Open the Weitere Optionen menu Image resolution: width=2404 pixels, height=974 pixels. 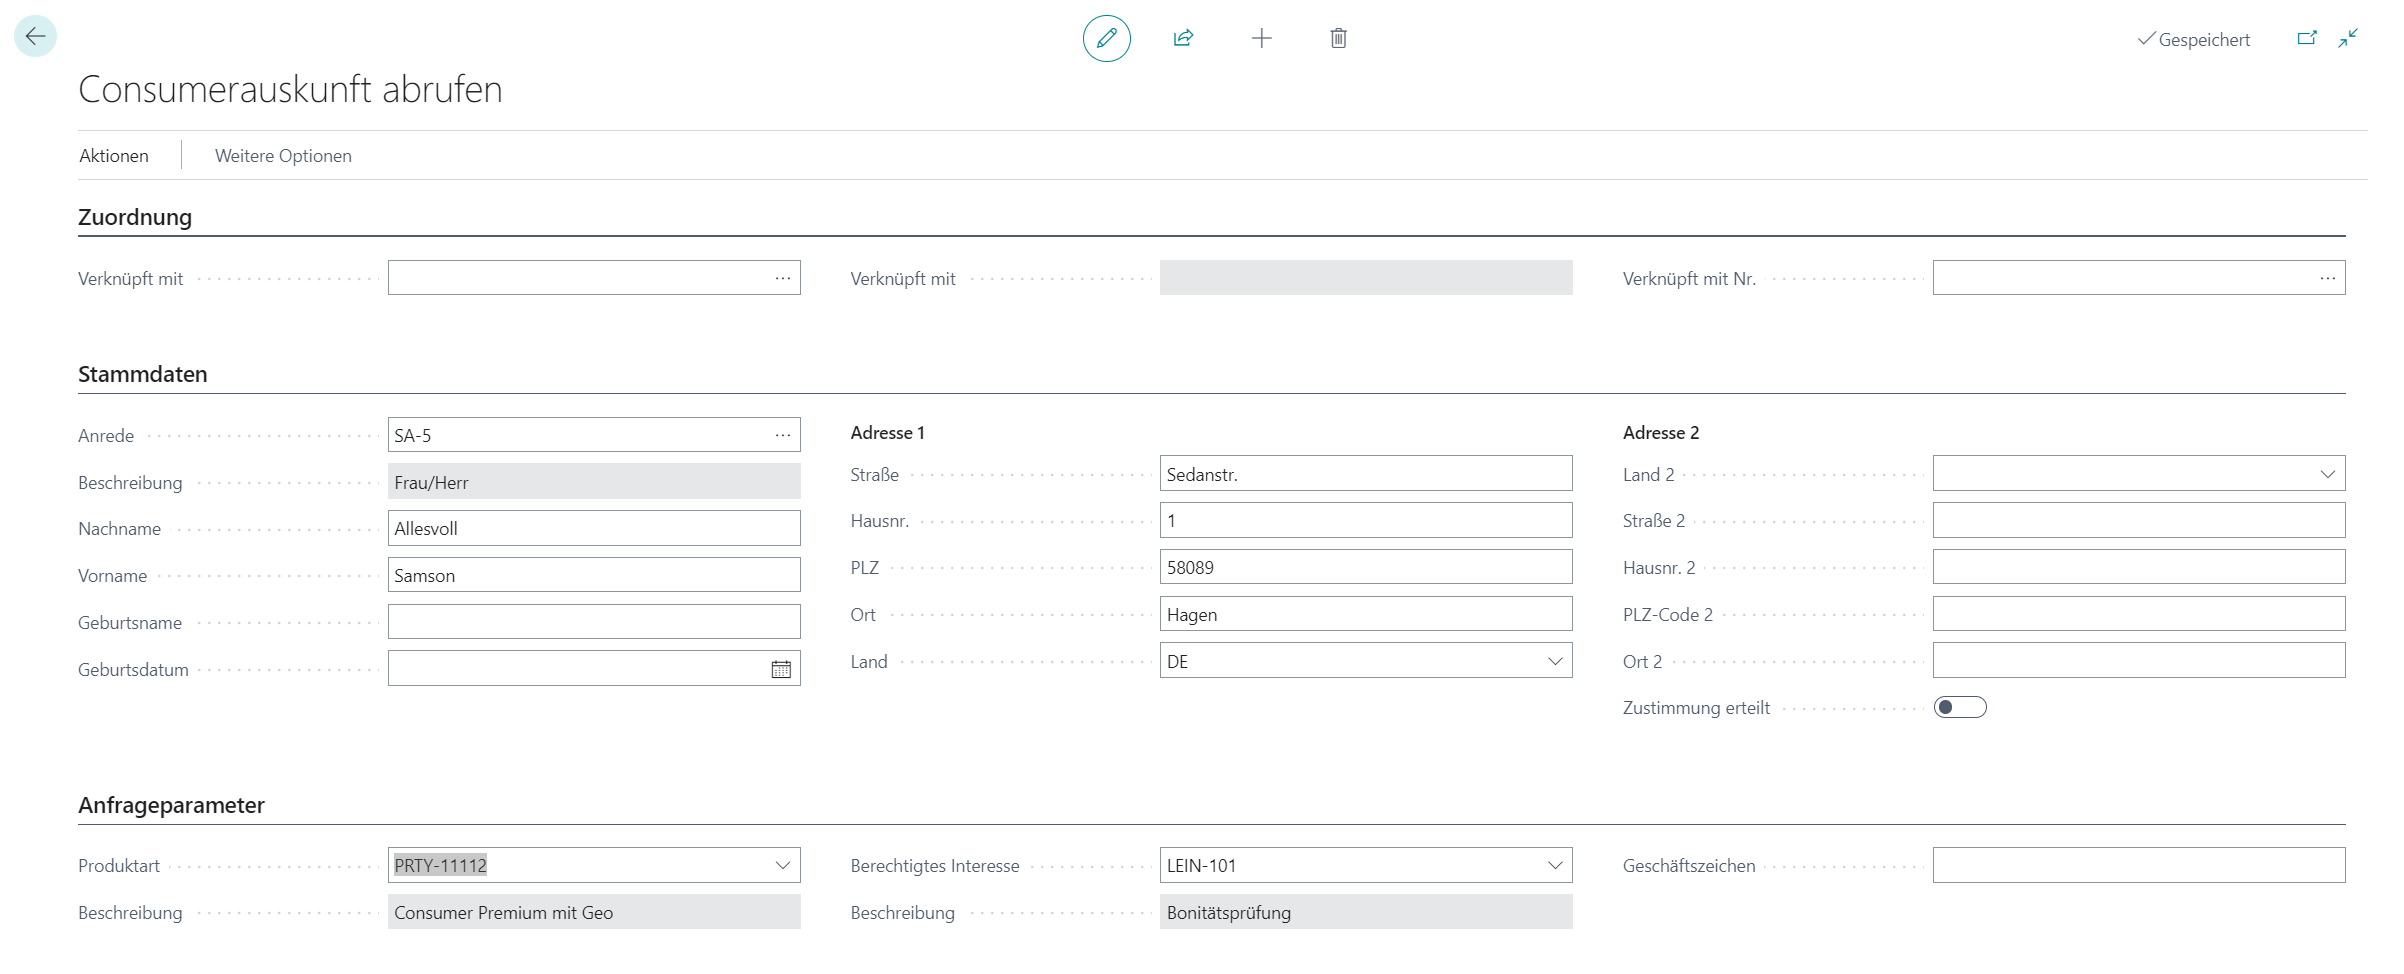coord(283,156)
